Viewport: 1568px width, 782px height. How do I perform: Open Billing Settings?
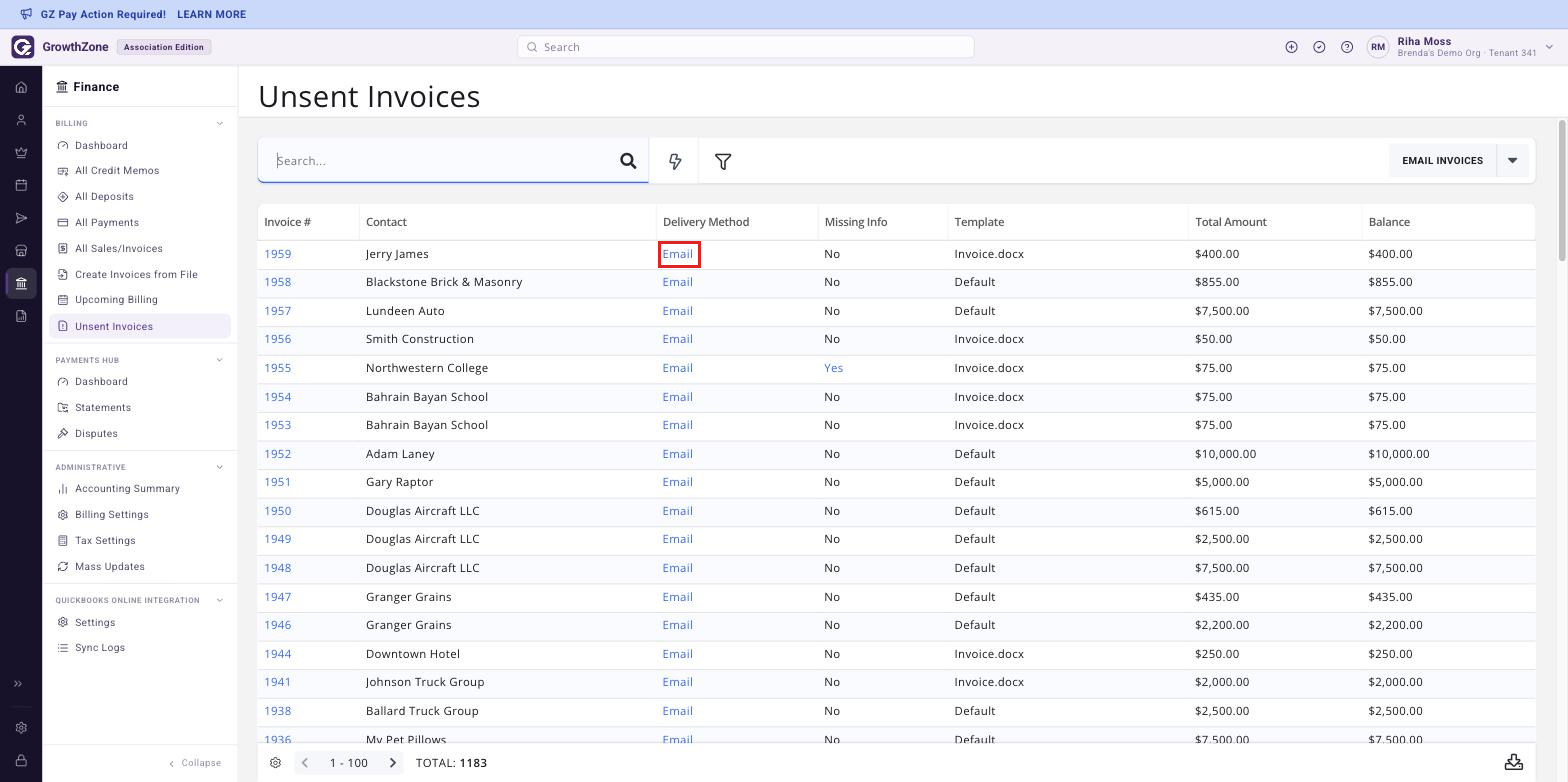pos(111,515)
